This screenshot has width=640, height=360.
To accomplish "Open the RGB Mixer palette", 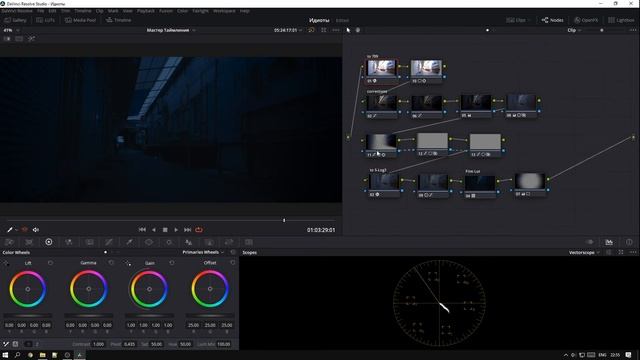I will pos(69,242).
